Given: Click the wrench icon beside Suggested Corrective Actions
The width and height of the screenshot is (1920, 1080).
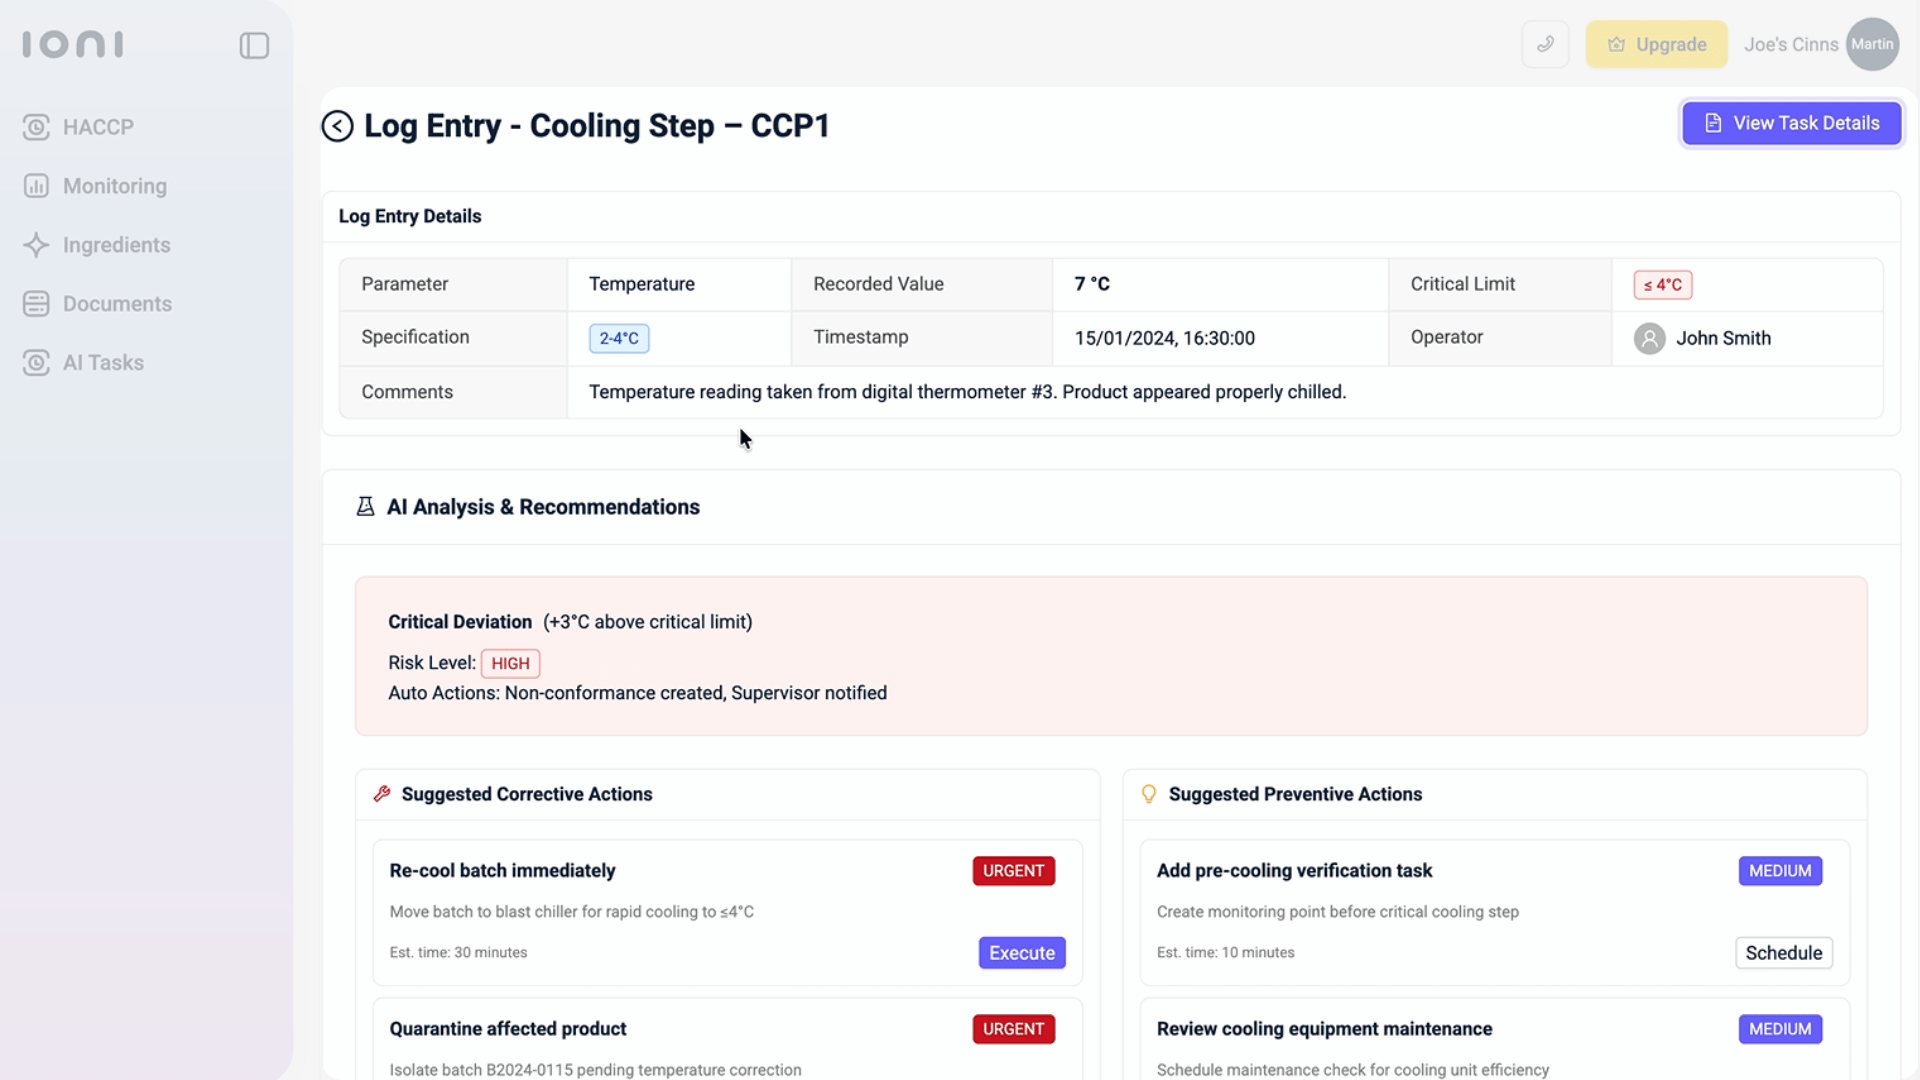Looking at the screenshot, I should (x=381, y=794).
